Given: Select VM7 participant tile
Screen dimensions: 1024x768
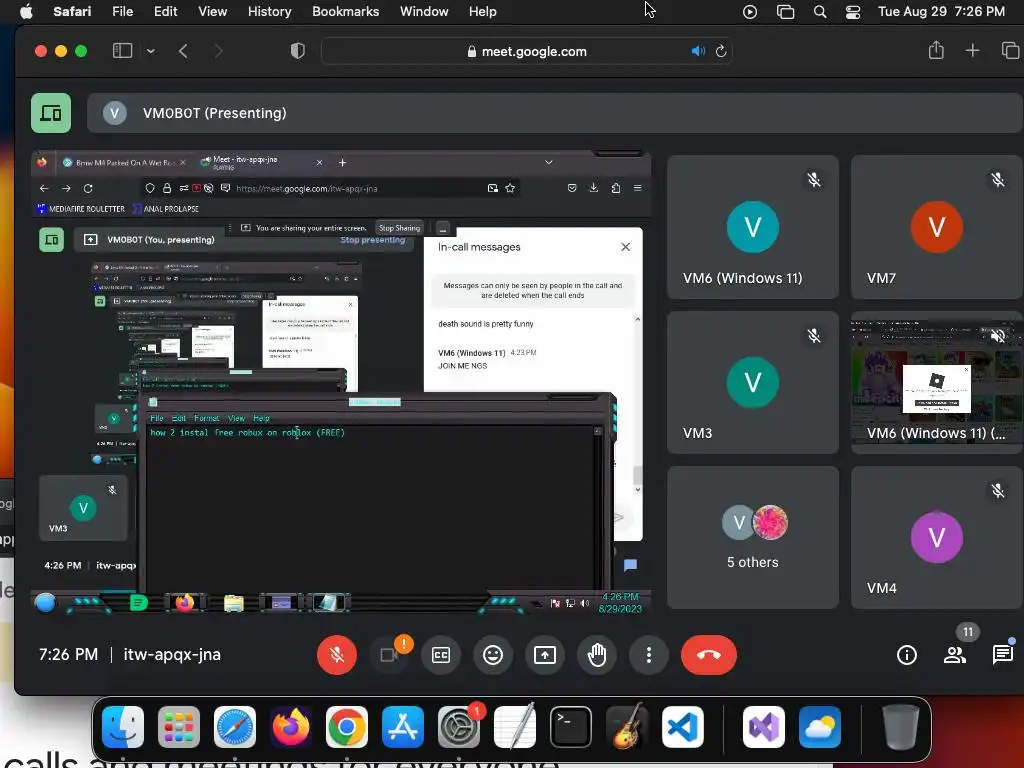Looking at the screenshot, I should point(936,227).
